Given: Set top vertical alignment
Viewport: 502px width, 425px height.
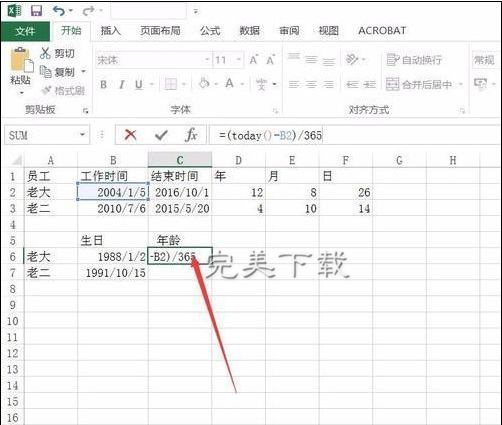Looking at the screenshot, I should pyautogui.click(x=294, y=56).
